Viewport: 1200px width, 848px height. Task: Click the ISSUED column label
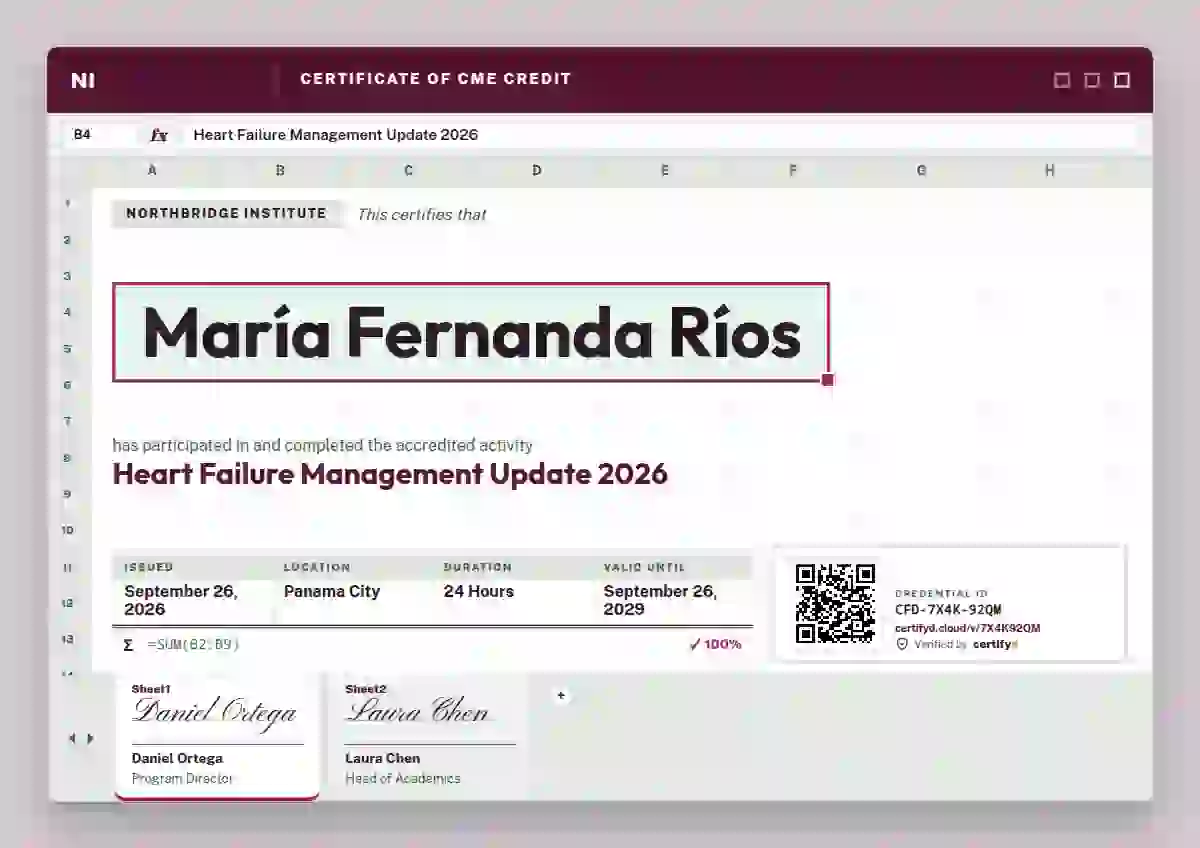point(149,567)
